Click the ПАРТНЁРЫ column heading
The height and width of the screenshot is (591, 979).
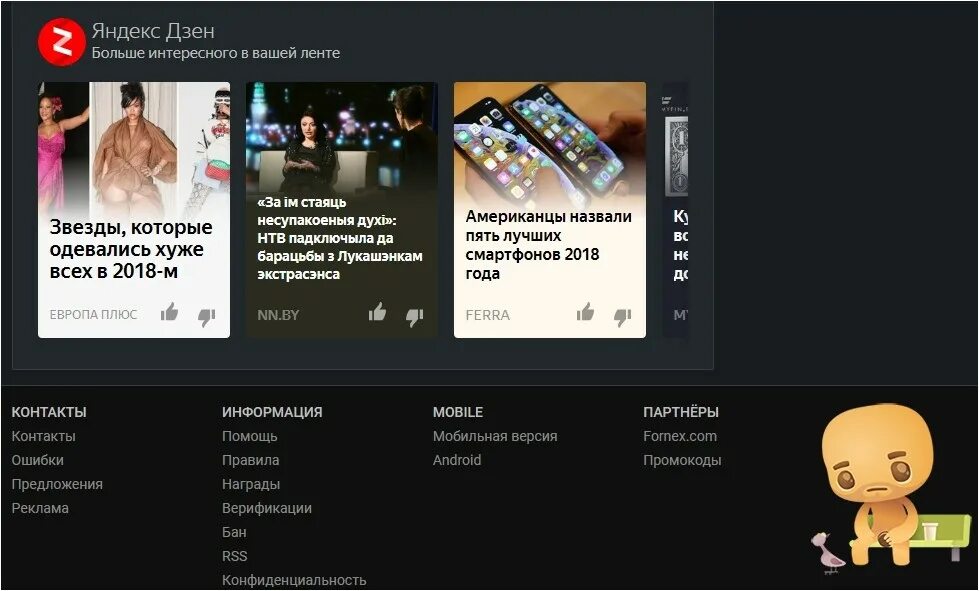[x=681, y=412]
